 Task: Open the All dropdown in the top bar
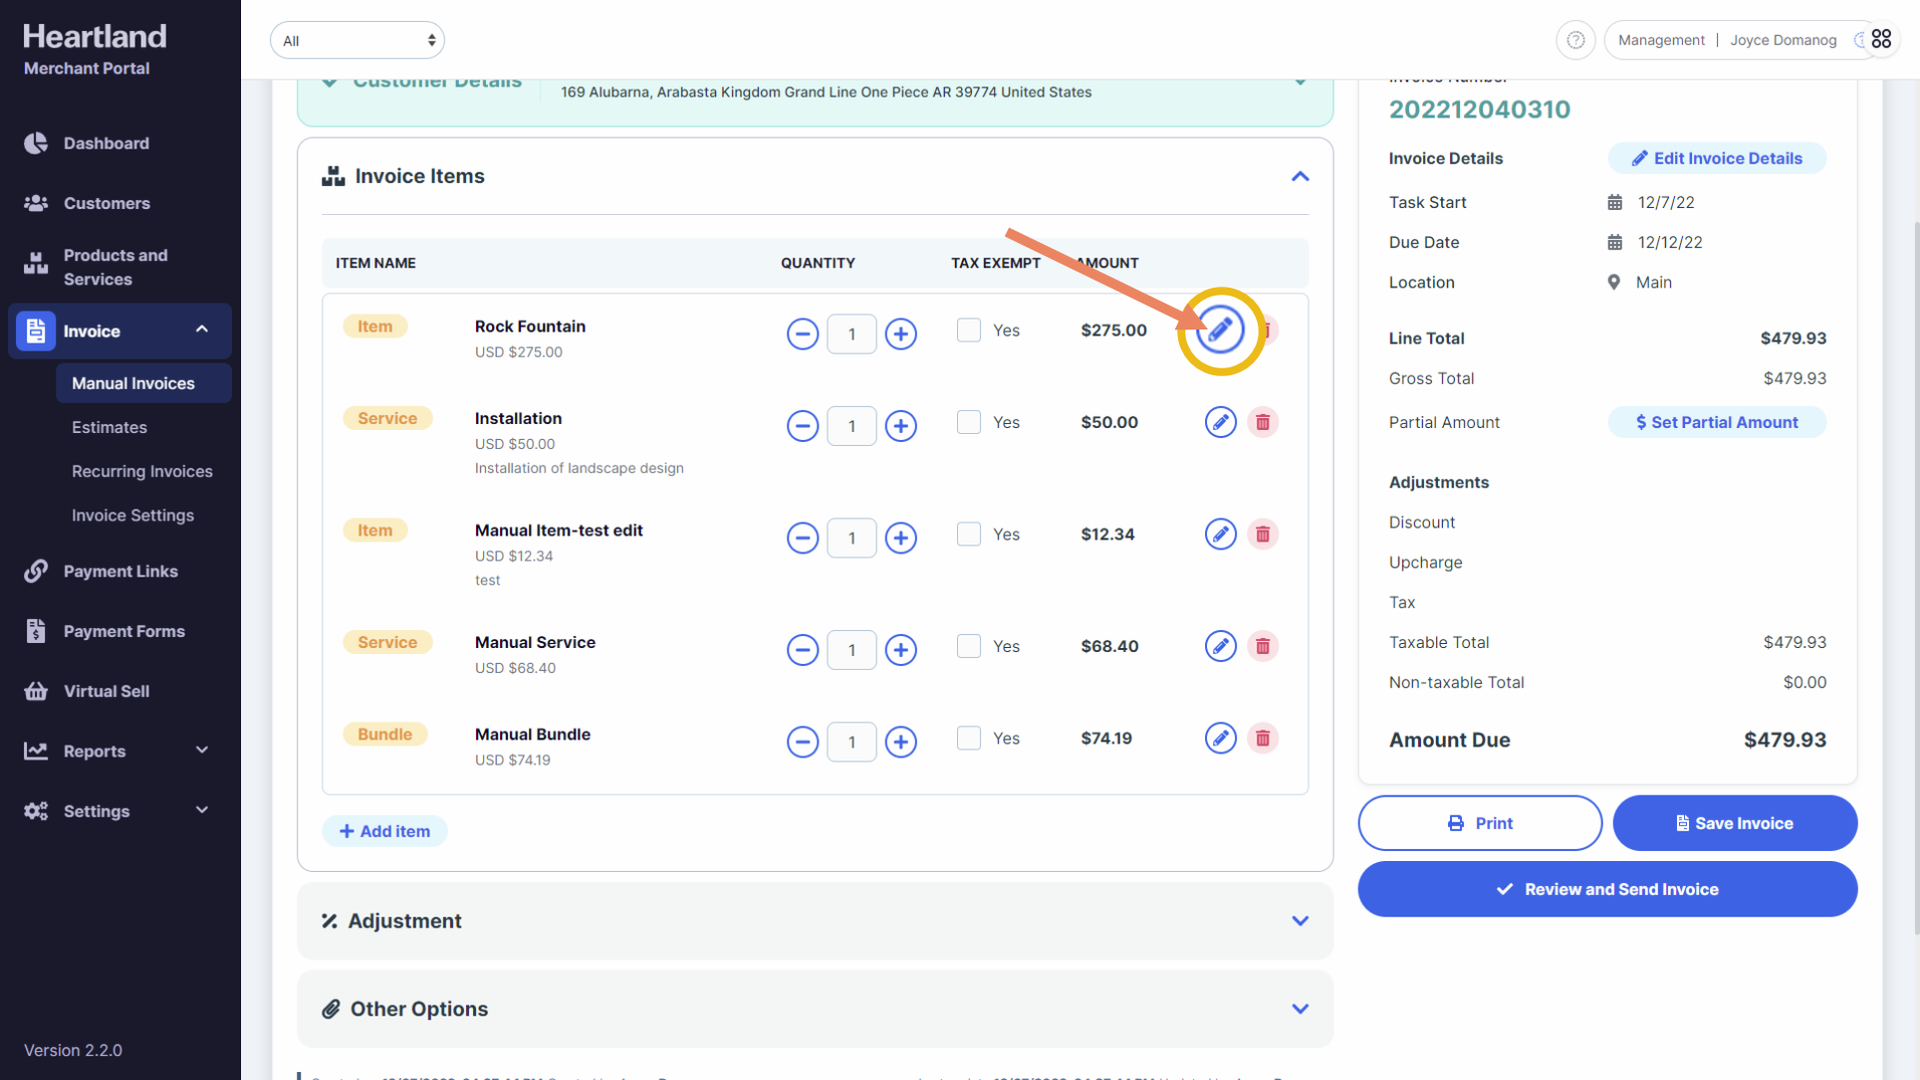(x=357, y=41)
